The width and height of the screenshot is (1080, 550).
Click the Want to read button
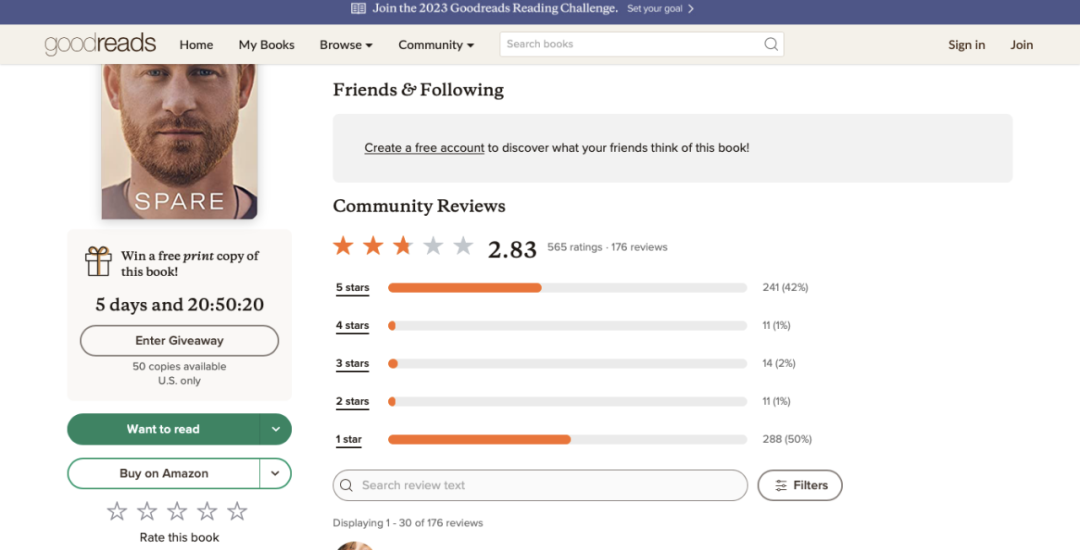tap(163, 429)
